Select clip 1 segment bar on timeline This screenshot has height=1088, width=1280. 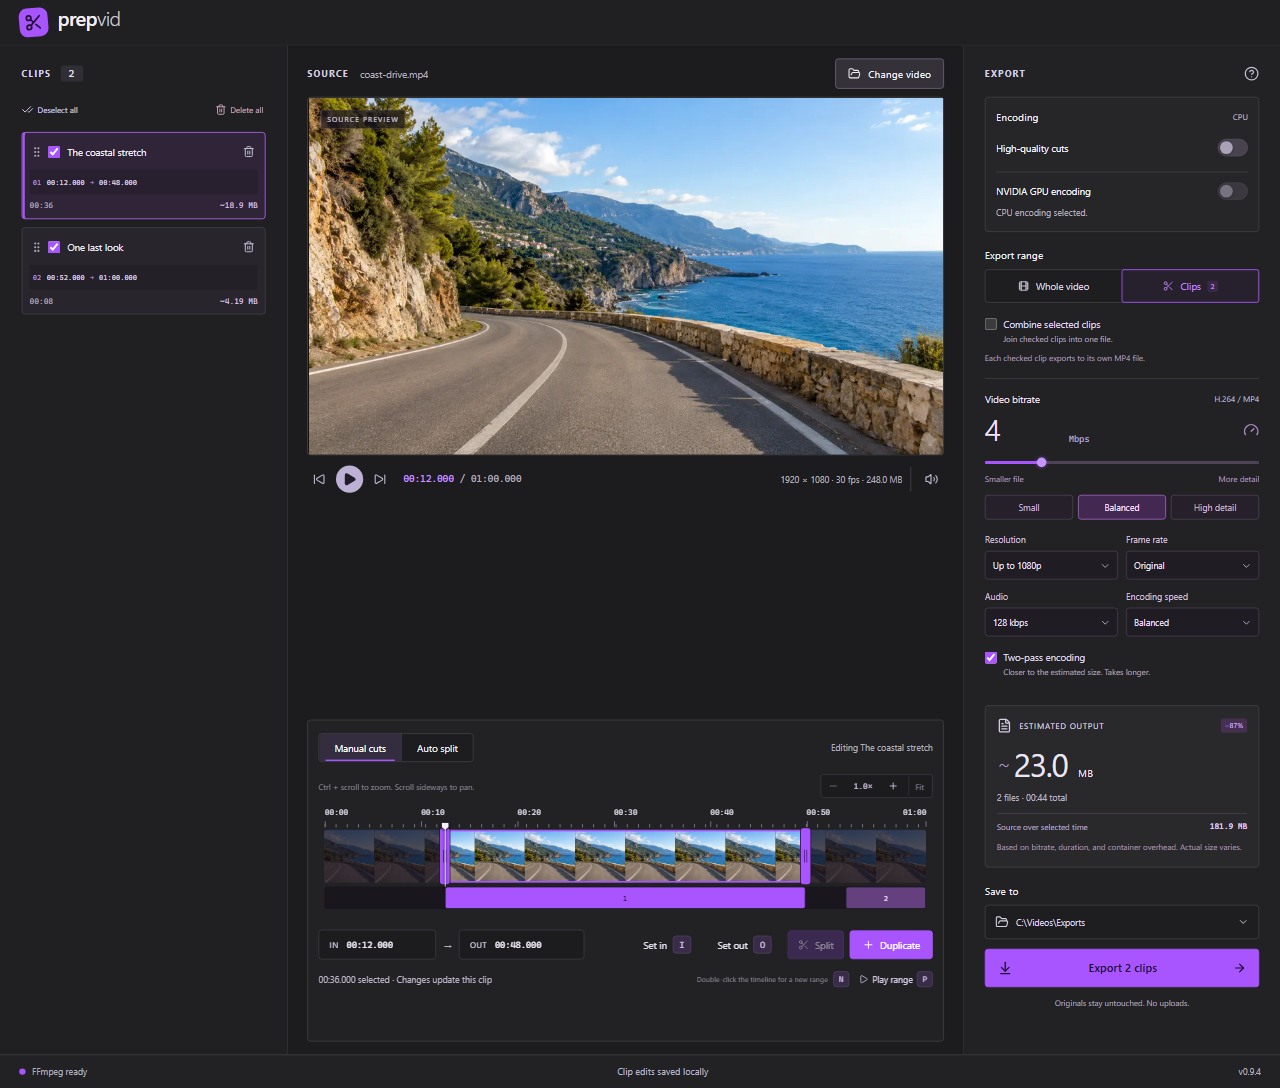[x=625, y=898]
